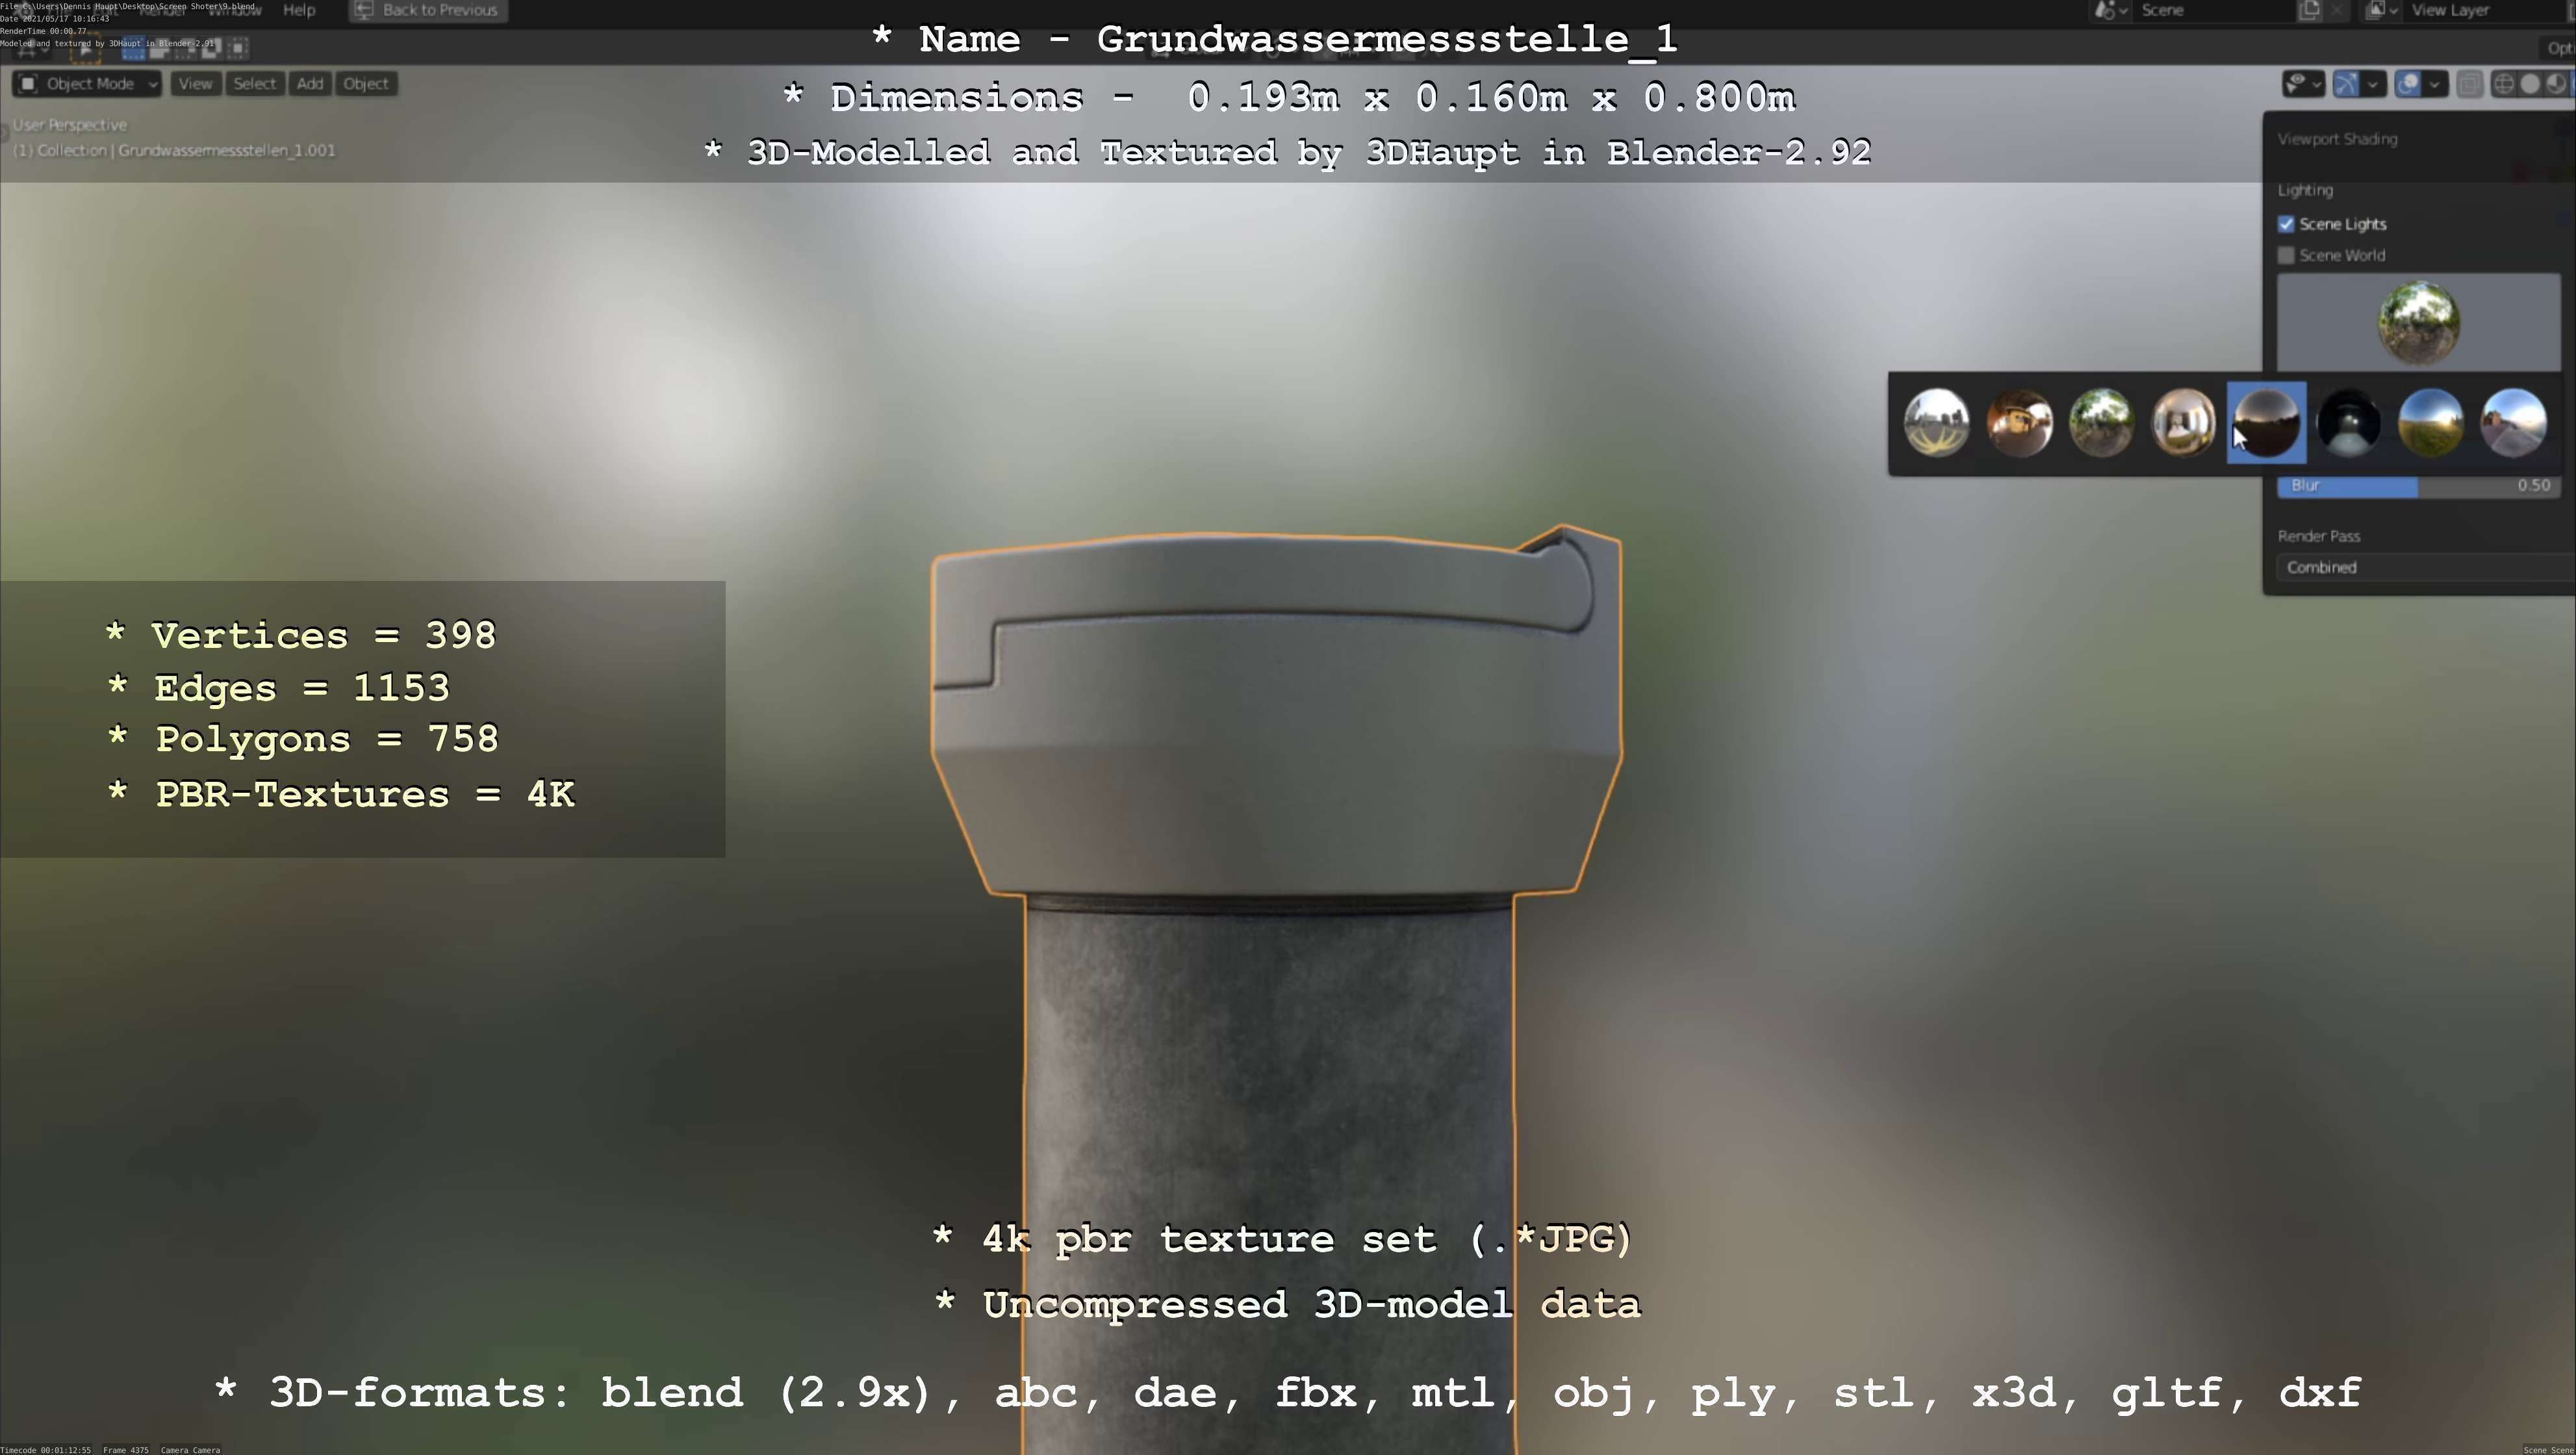
Task: Pick the eighth blue sky HDRI sphere
Action: pyautogui.click(x=2513, y=422)
